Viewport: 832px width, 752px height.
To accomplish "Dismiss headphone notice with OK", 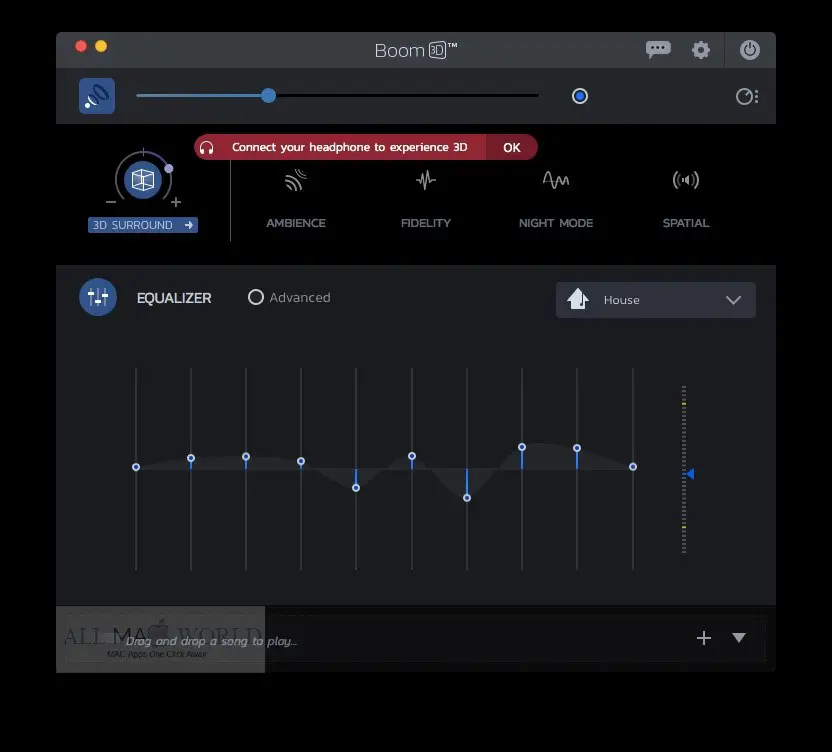I will tap(512, 148).
